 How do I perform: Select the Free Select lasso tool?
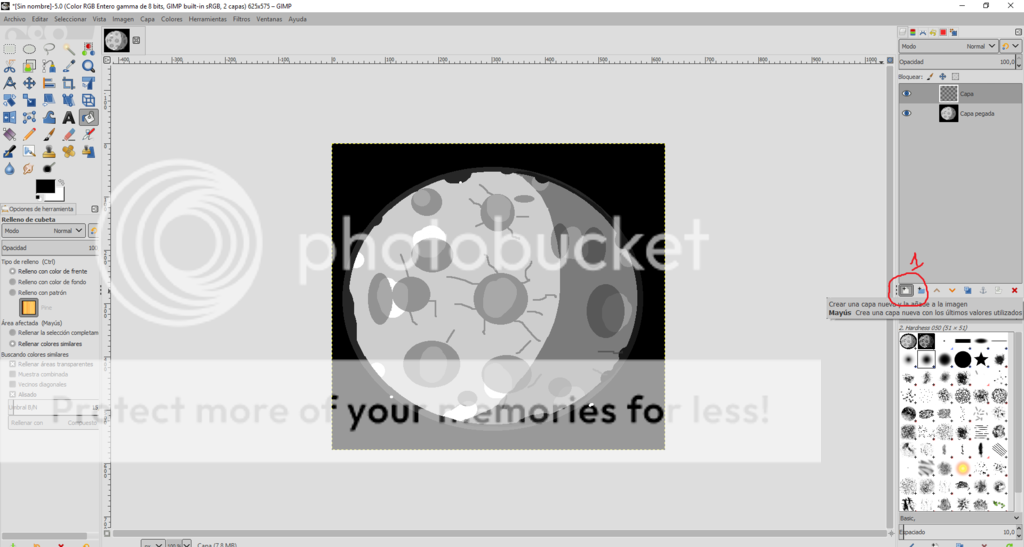point(49,49)
